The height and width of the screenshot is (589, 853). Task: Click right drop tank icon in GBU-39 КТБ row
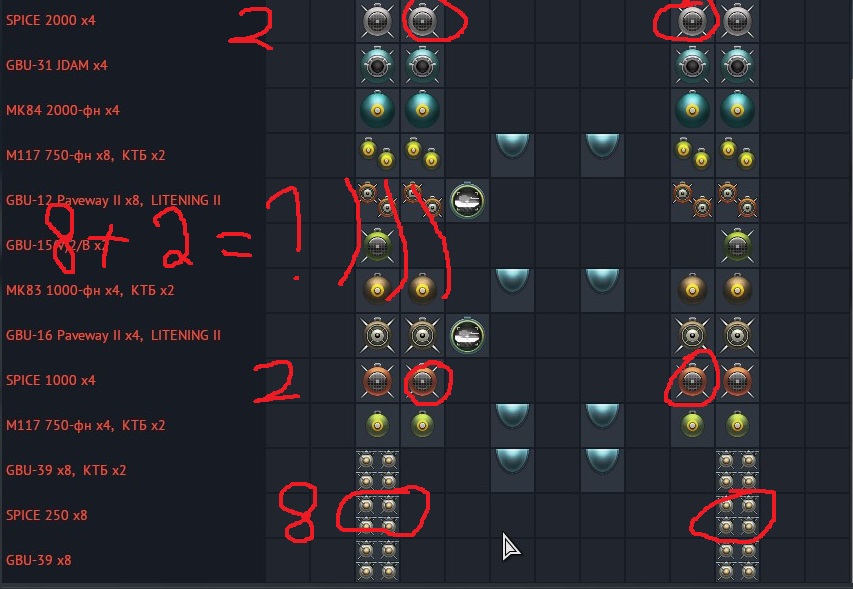(602, 461)
